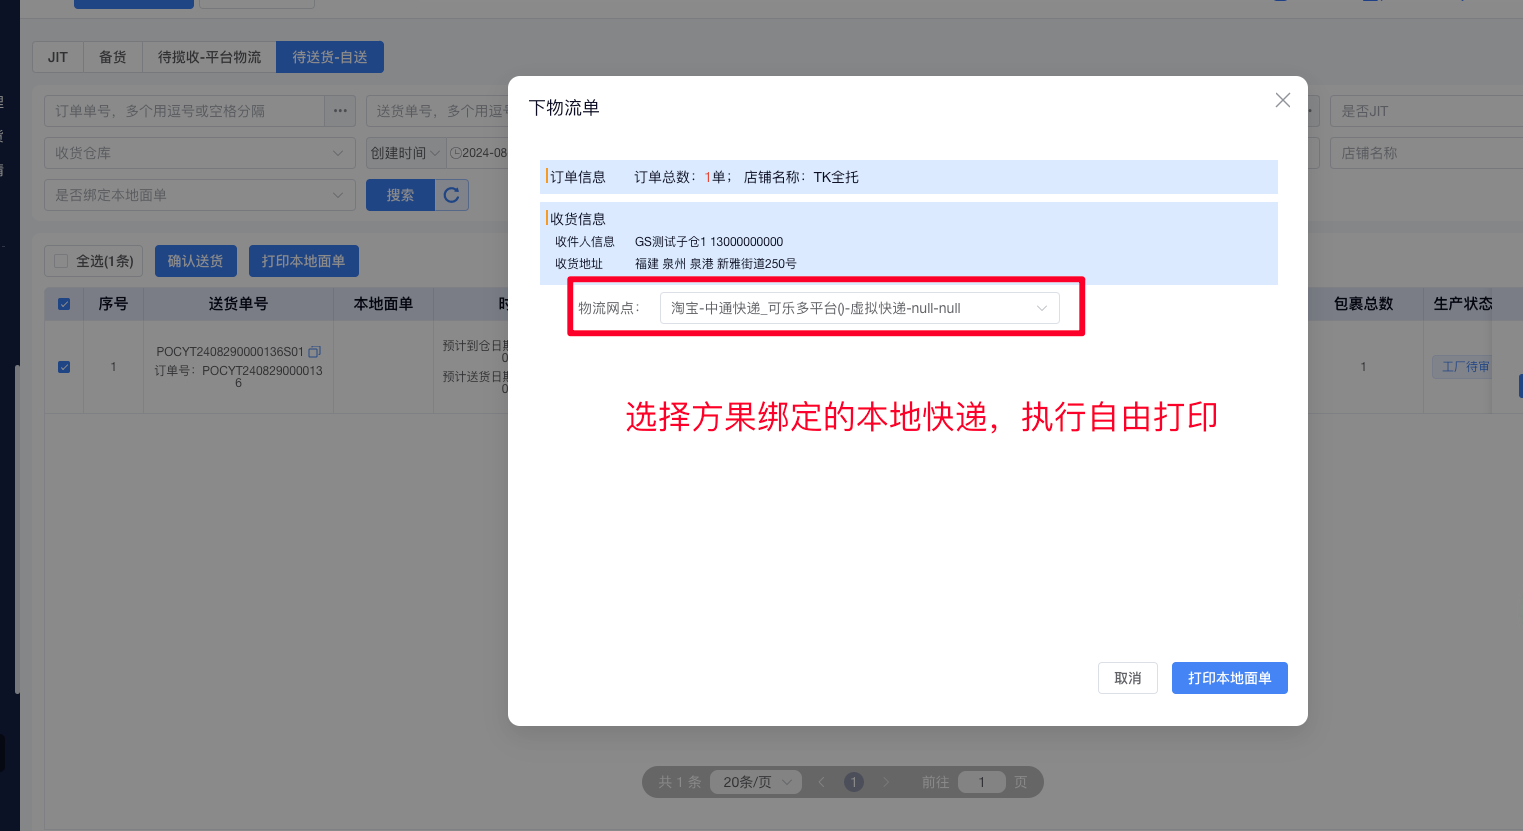Copy delivery number POCYT2408290000136S01 with the copy icon
Viewport: 1523px width, 831px height.
point(314,352)
